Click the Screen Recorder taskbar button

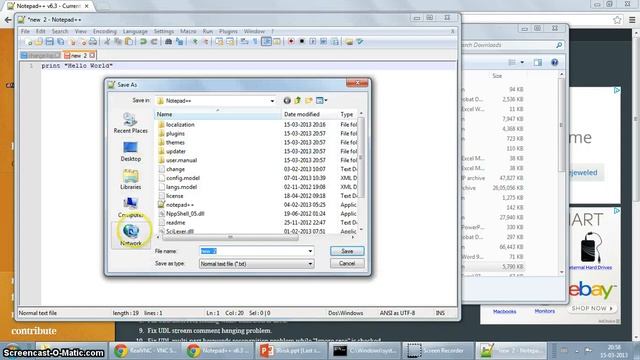click(x=438, y=351)
